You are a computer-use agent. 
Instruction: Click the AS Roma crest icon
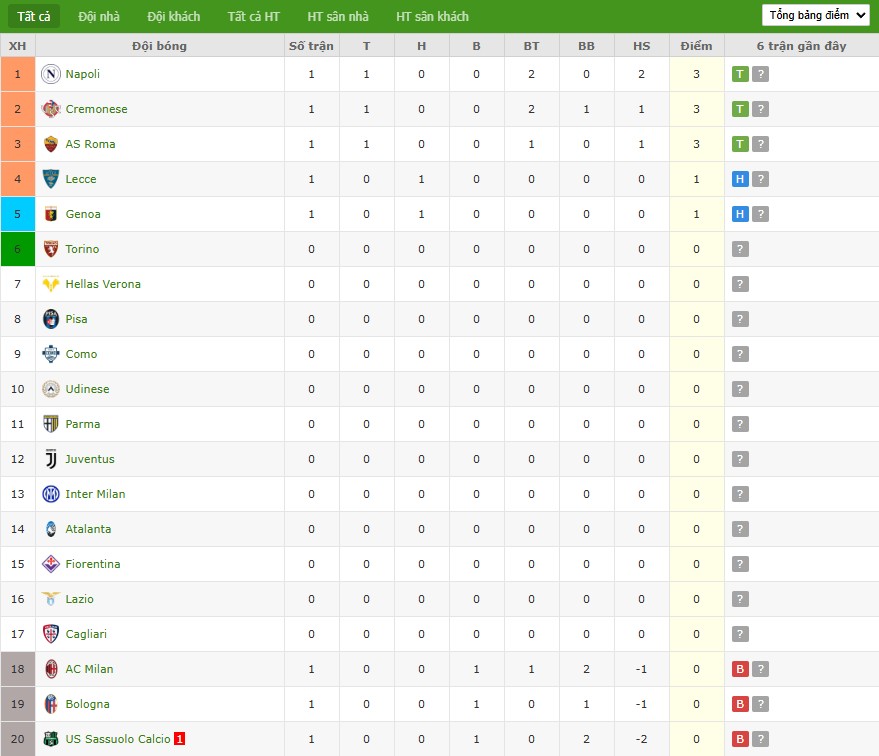51,144
